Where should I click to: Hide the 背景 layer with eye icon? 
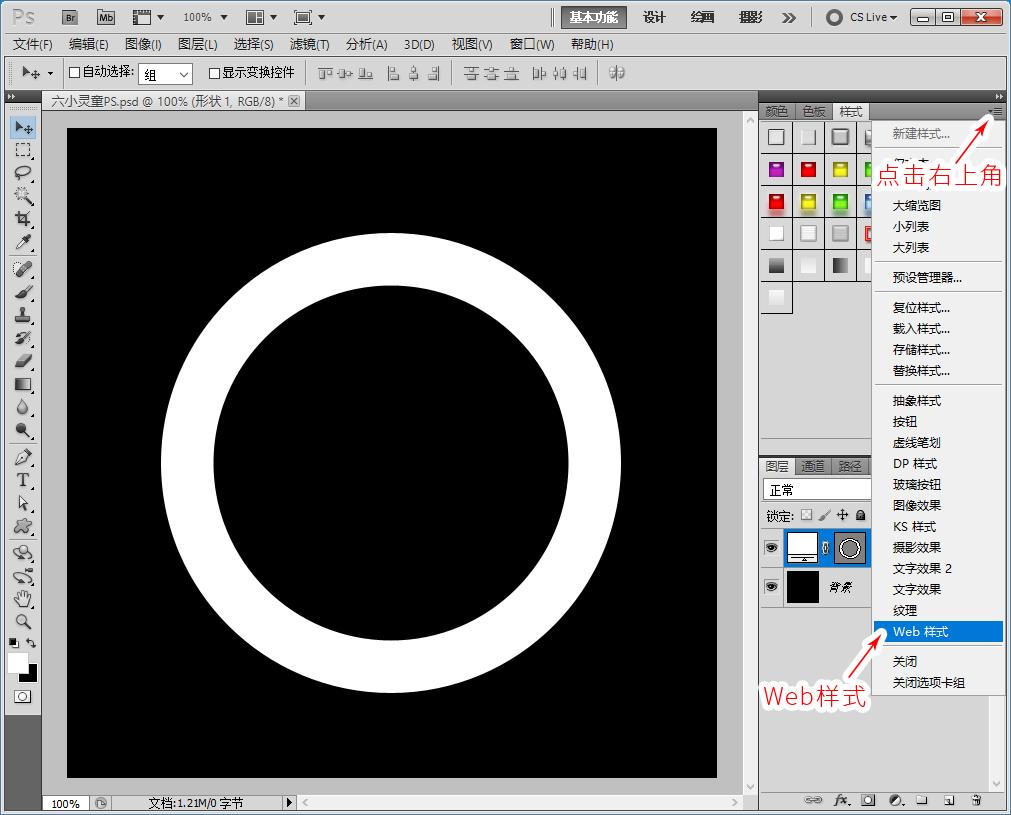tap(771, 587)
